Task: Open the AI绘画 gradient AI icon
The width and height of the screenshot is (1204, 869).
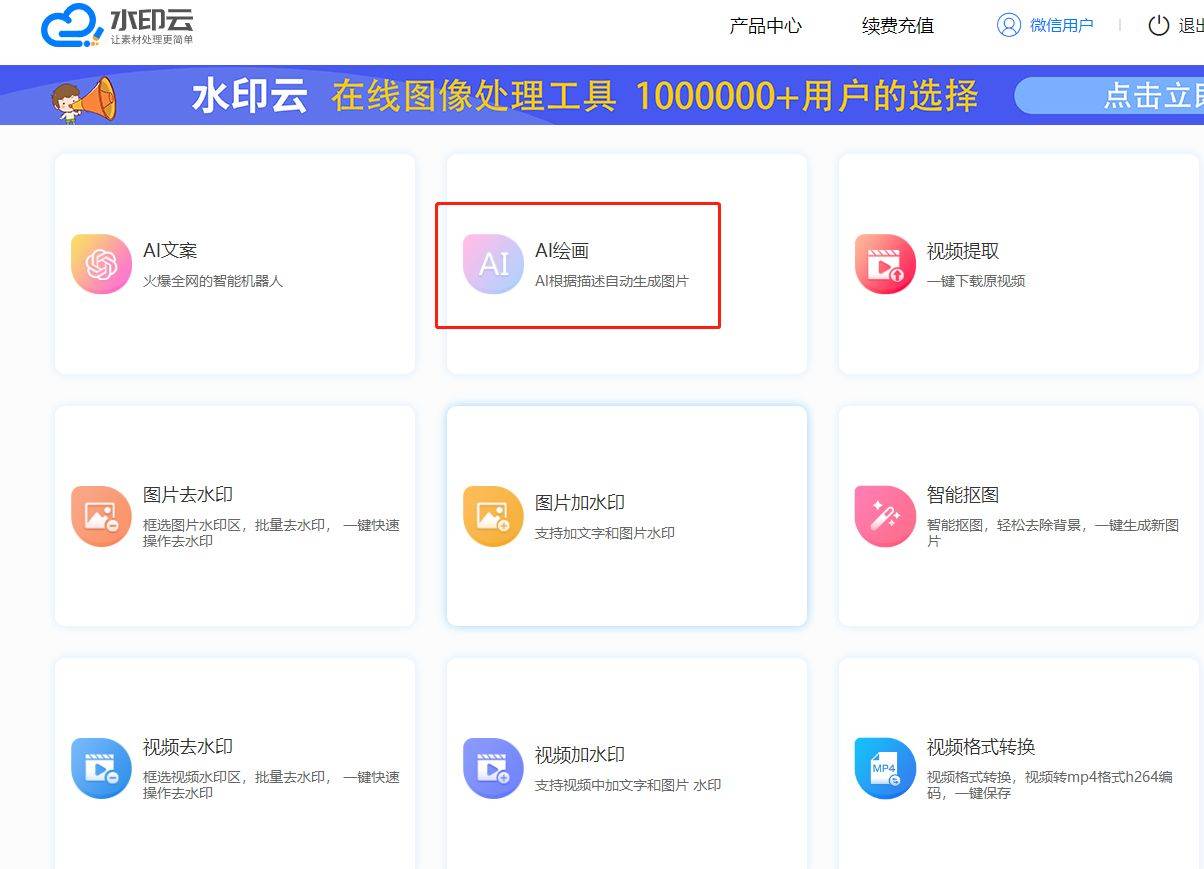Action: point(493,264)
